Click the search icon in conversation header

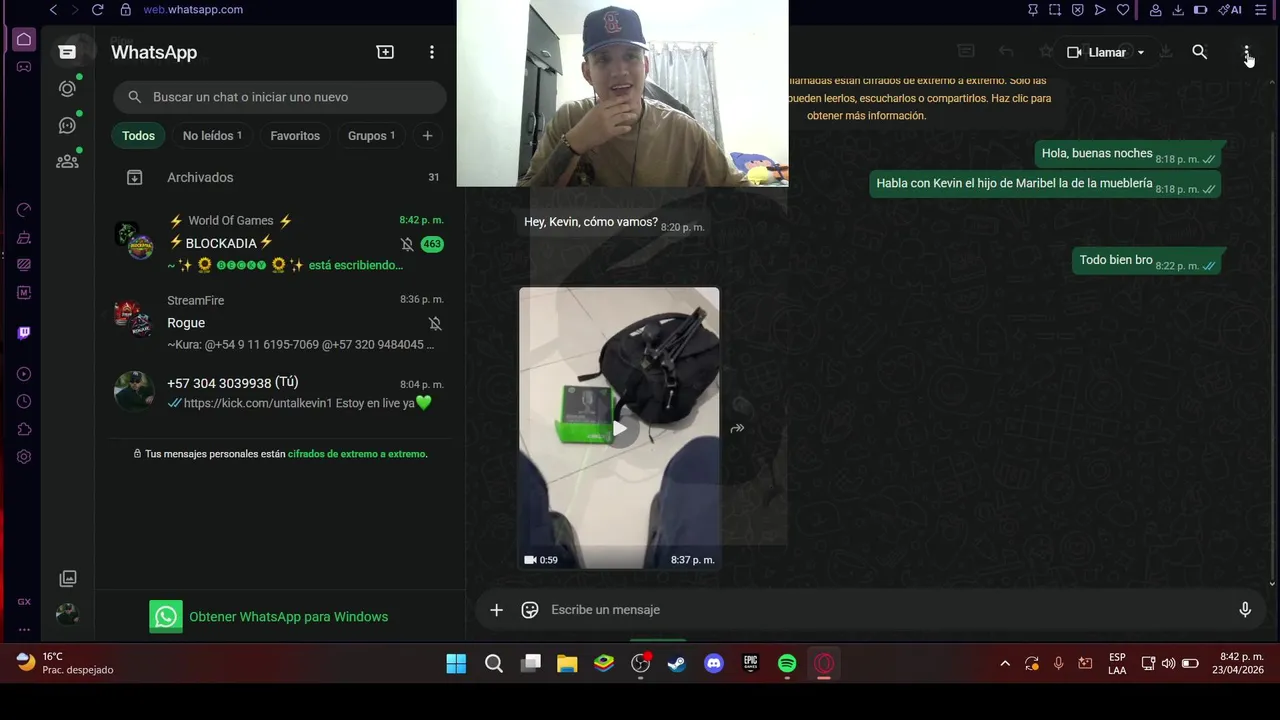coord(1200,52)
